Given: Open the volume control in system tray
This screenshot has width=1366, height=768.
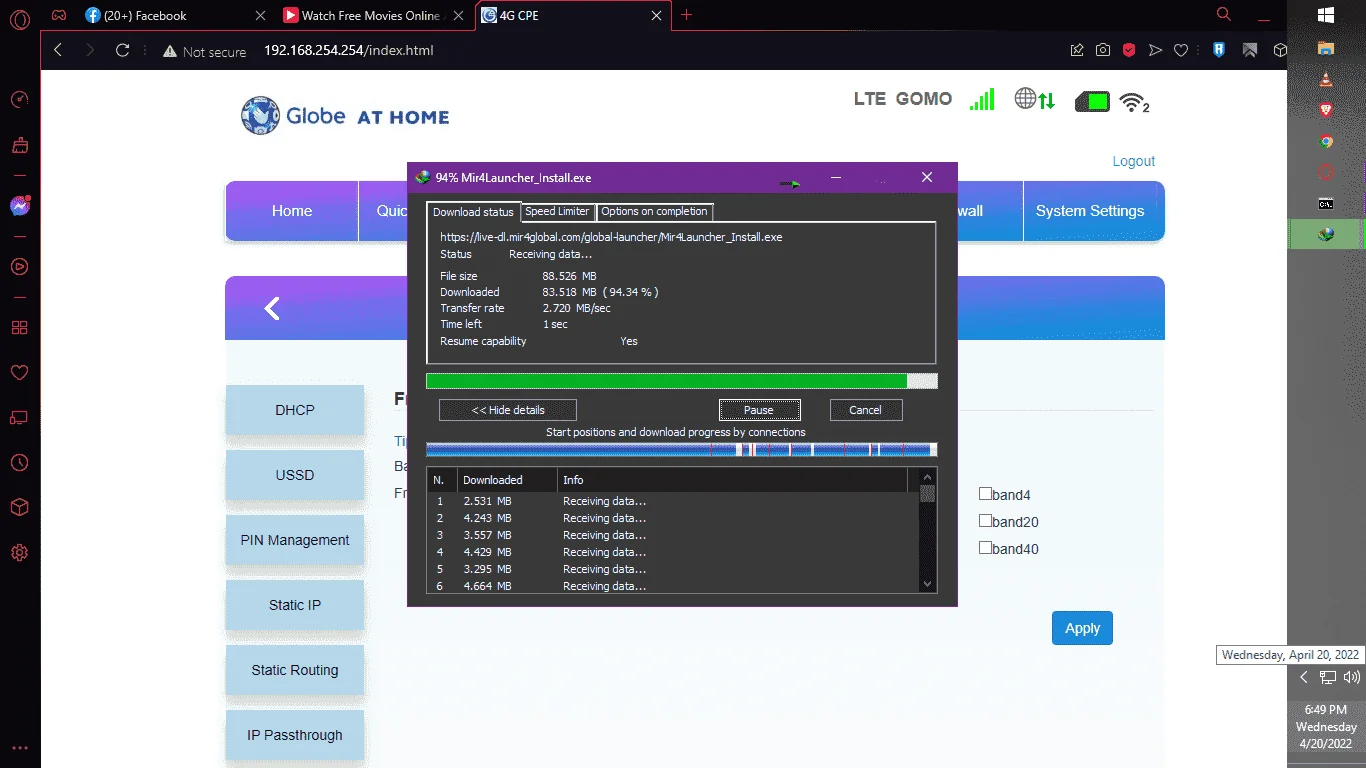Looking at the screenshot, I should coord(1351,677).
